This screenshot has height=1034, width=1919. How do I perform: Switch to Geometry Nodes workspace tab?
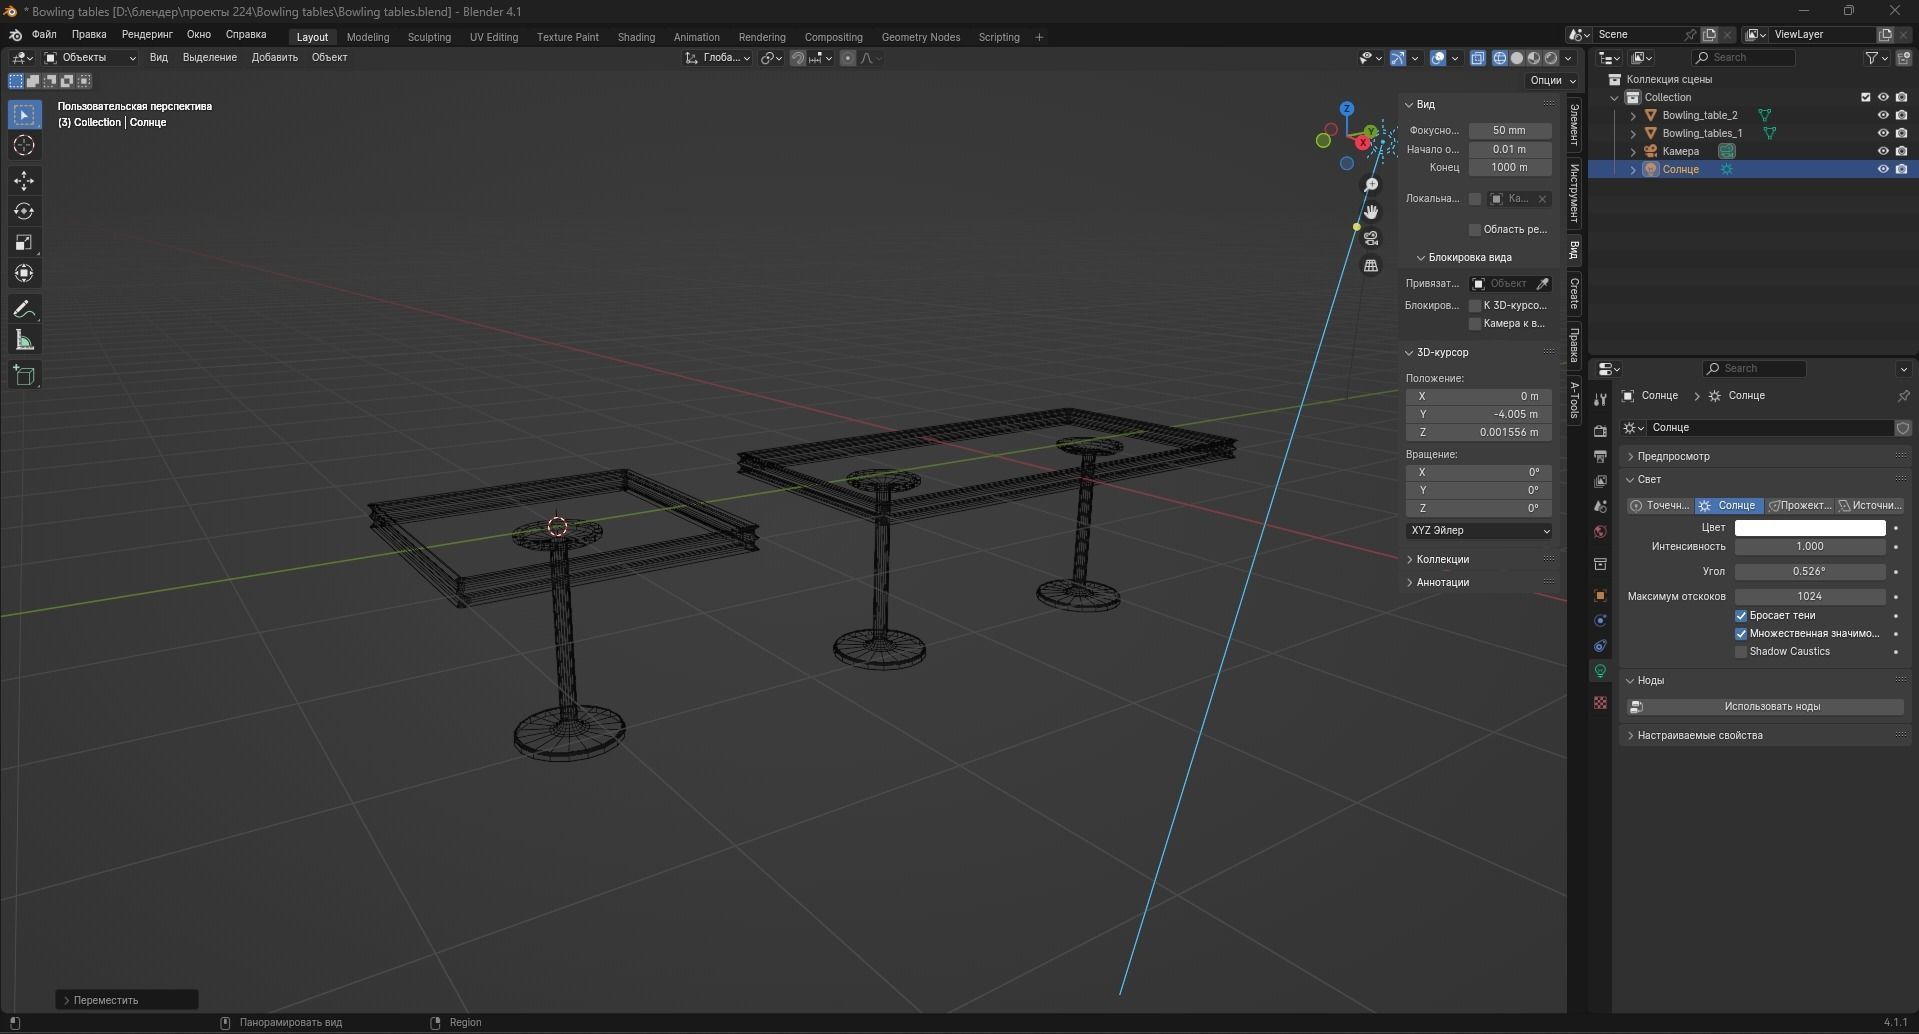920,37
